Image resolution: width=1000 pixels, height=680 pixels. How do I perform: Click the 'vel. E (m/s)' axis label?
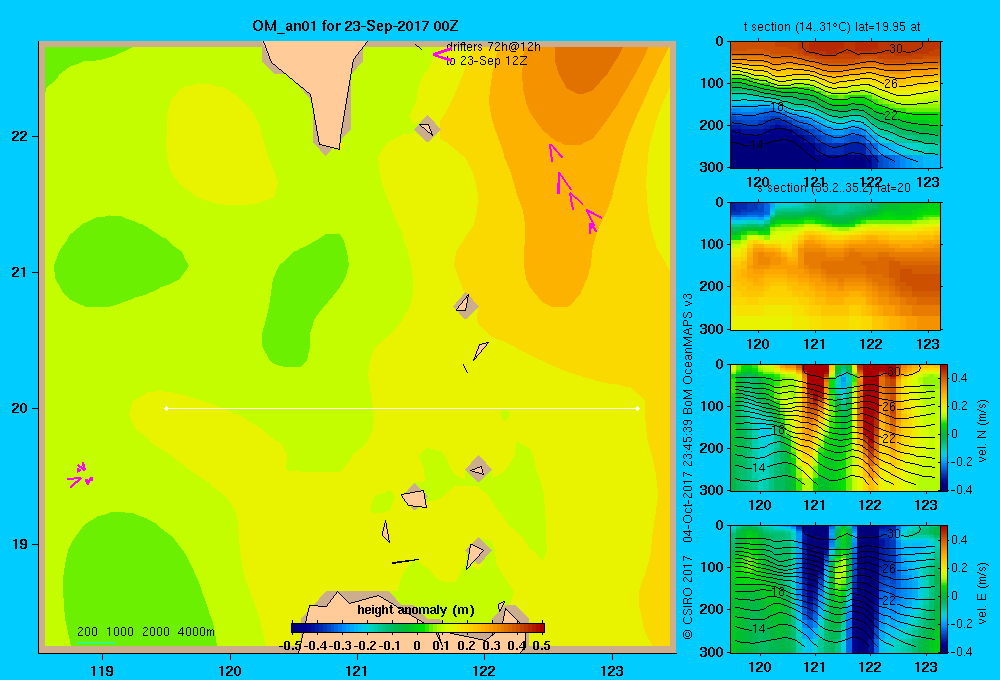[x=982, y=593]
